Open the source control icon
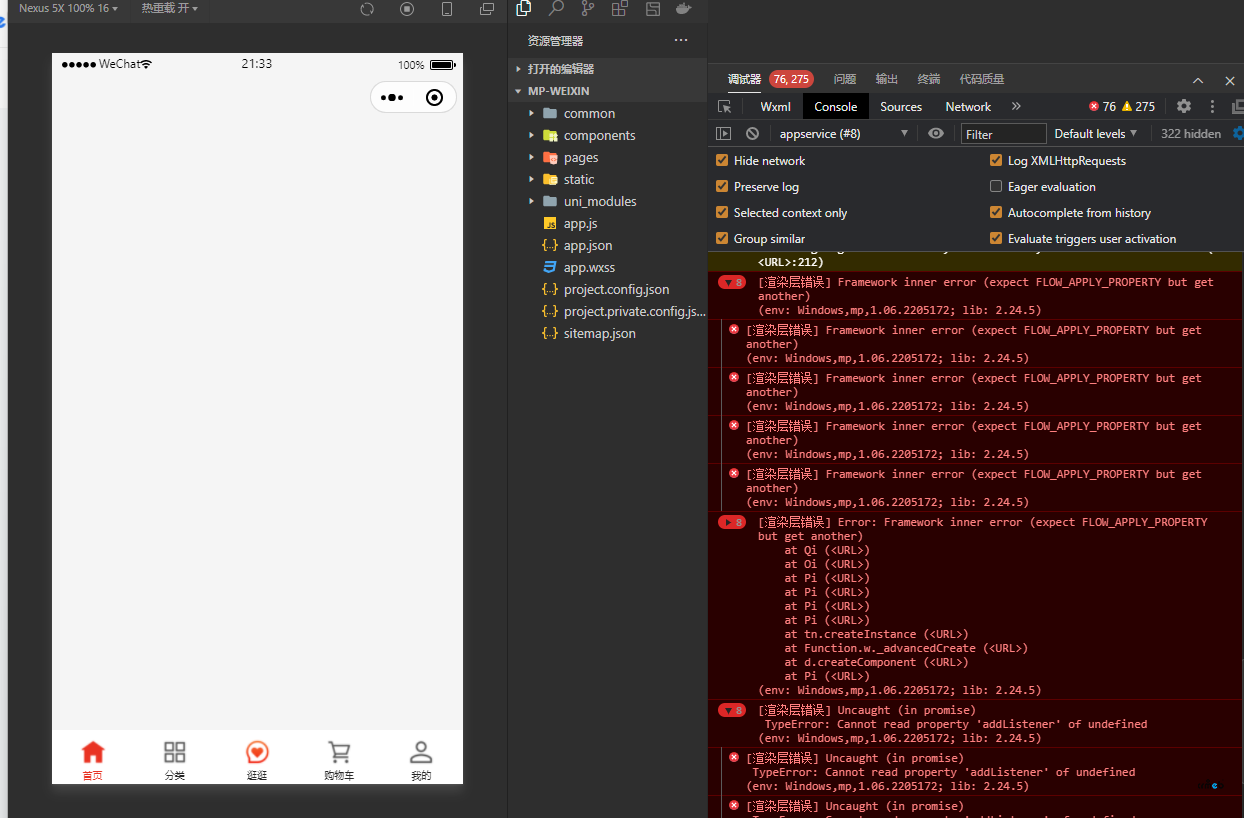Viewport: 1244px width, 818px height. pos(587,9)
